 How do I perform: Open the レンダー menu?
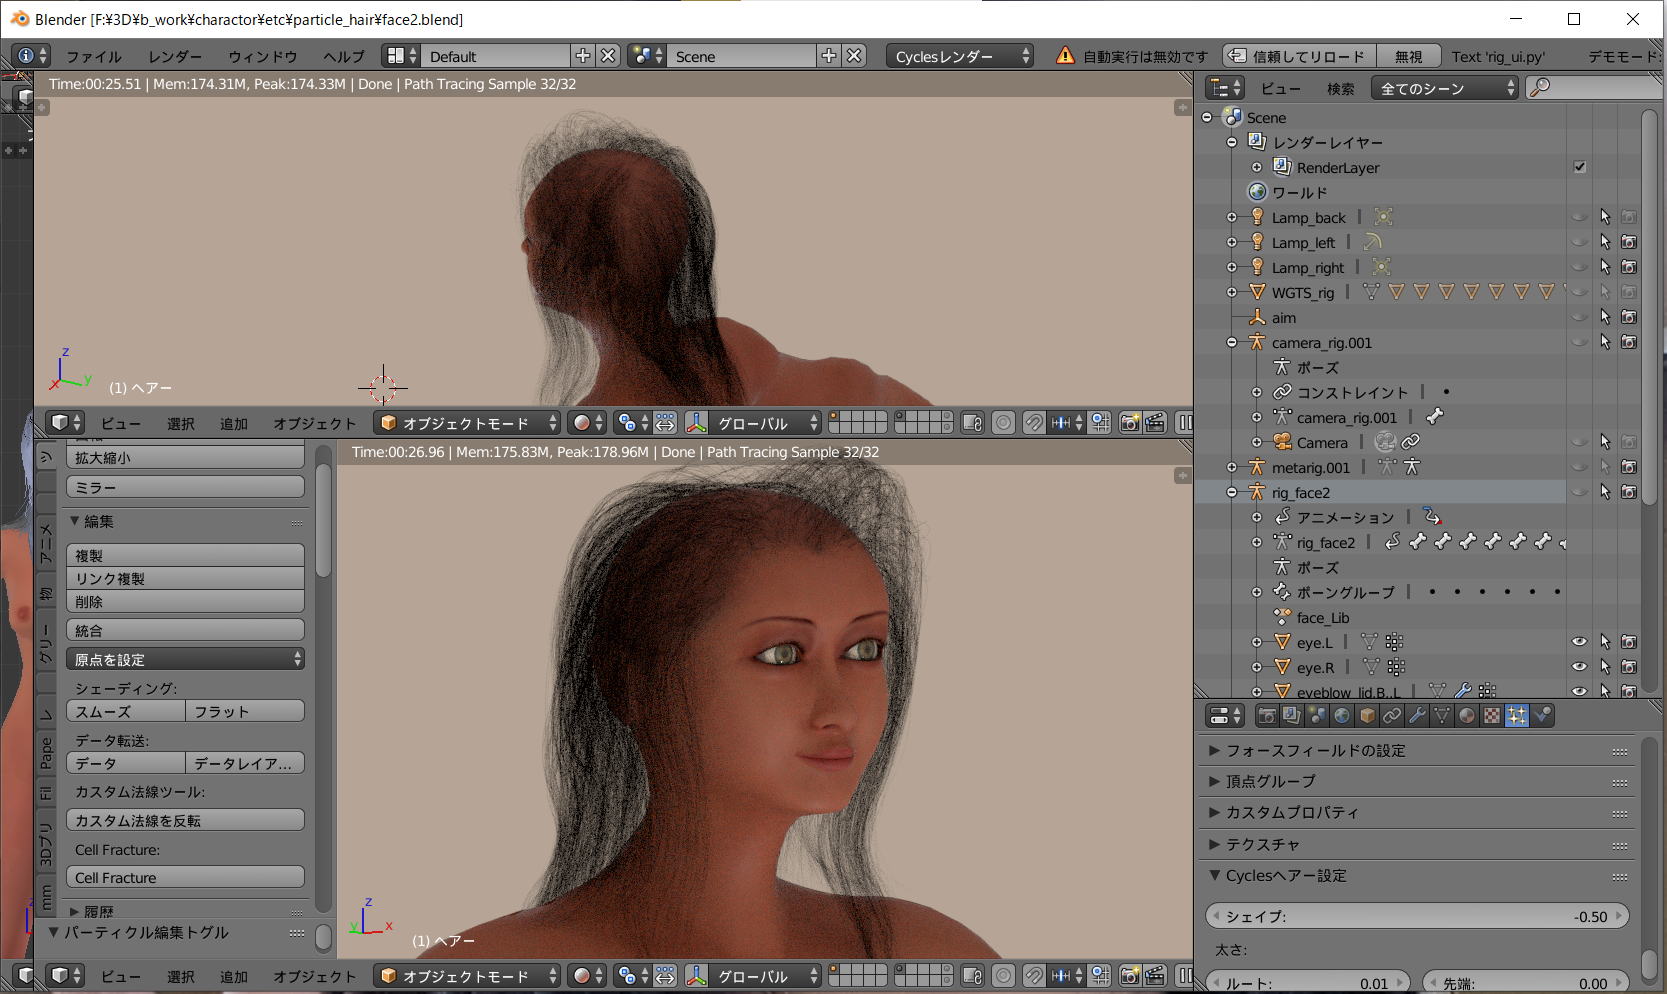point(175,56)
